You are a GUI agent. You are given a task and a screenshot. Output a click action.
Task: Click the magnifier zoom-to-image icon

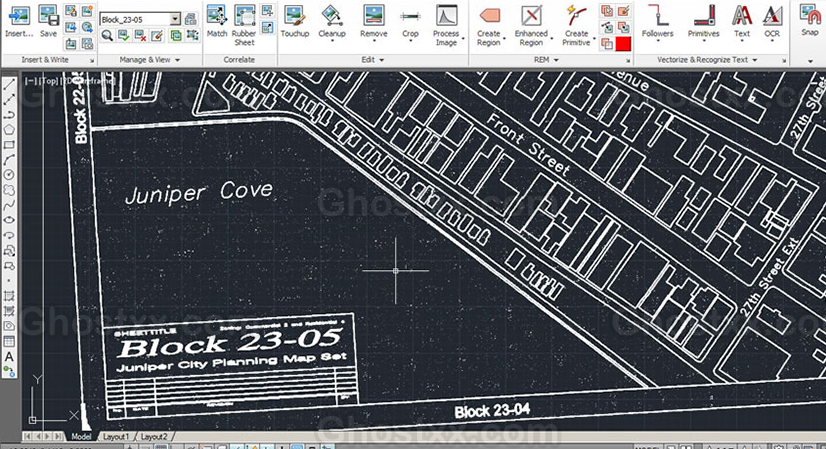pyautogui.click(x=107, y=35)
